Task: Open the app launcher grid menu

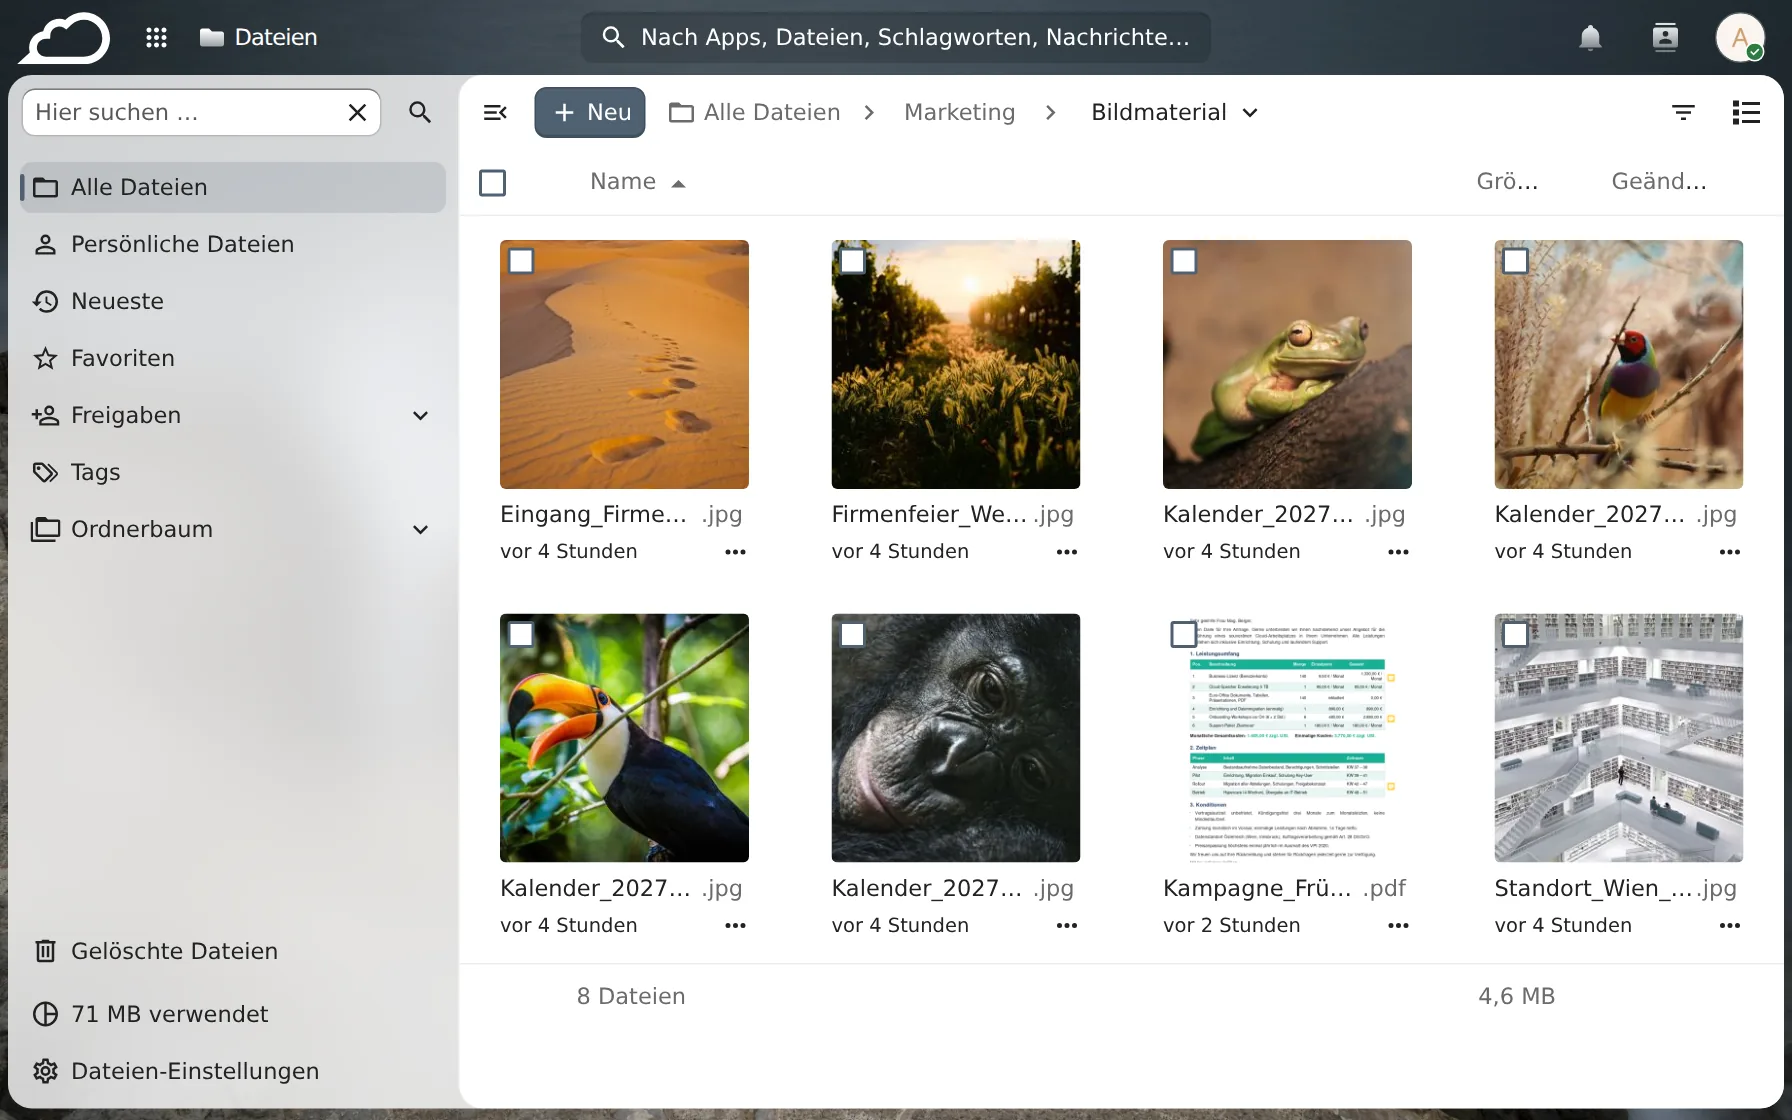Action: click(x=156, y=38)
